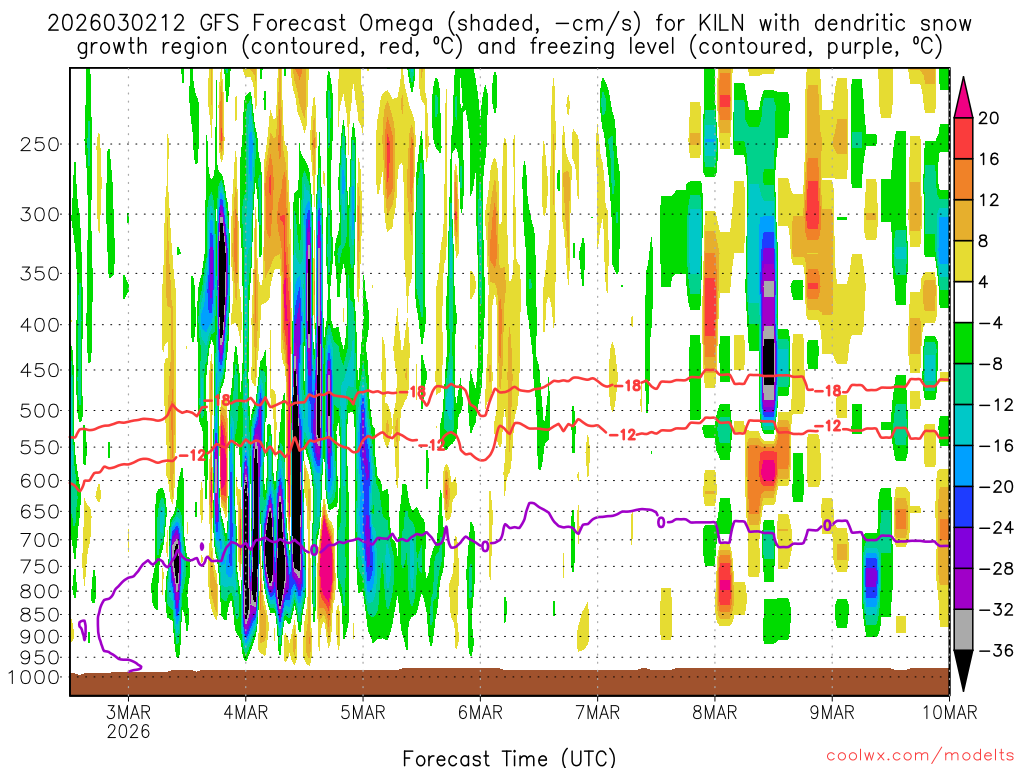The width and height of the screenshot is (1024, 768).
Task: Click the gray color bar segment between -32 and -36
Action: point(963,630)
